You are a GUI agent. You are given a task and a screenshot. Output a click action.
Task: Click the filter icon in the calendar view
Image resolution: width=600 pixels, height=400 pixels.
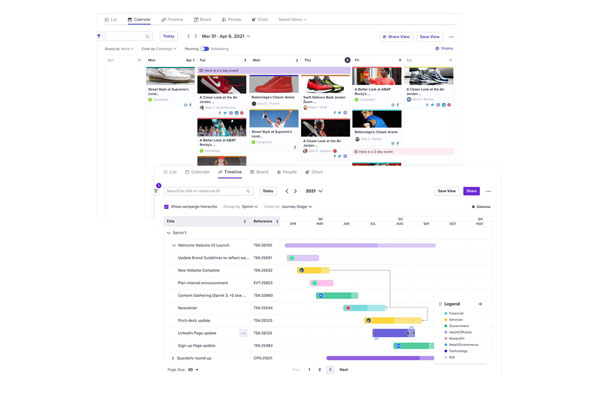click(99, 36)
